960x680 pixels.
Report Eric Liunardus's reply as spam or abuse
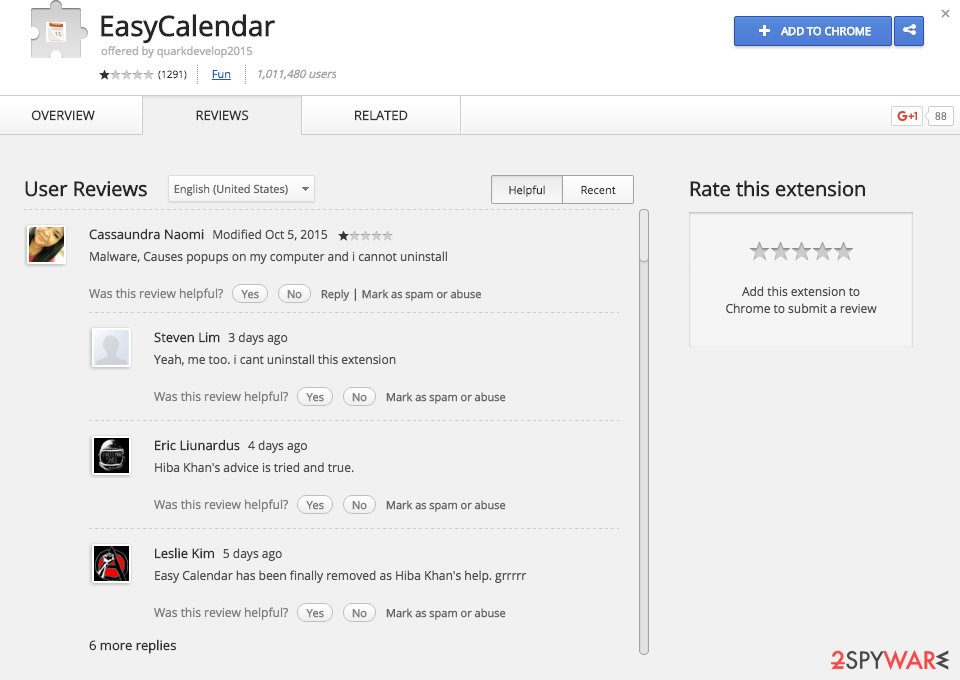pos(446,505)
